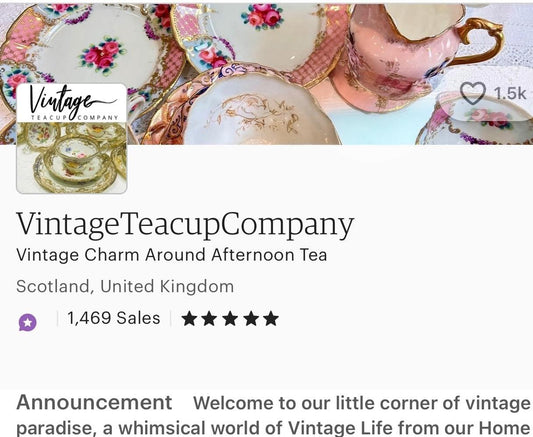This screenshot has width=533, height=437.
Task: Open the 1.5k favorites count
Action: [x=510, y=93]
